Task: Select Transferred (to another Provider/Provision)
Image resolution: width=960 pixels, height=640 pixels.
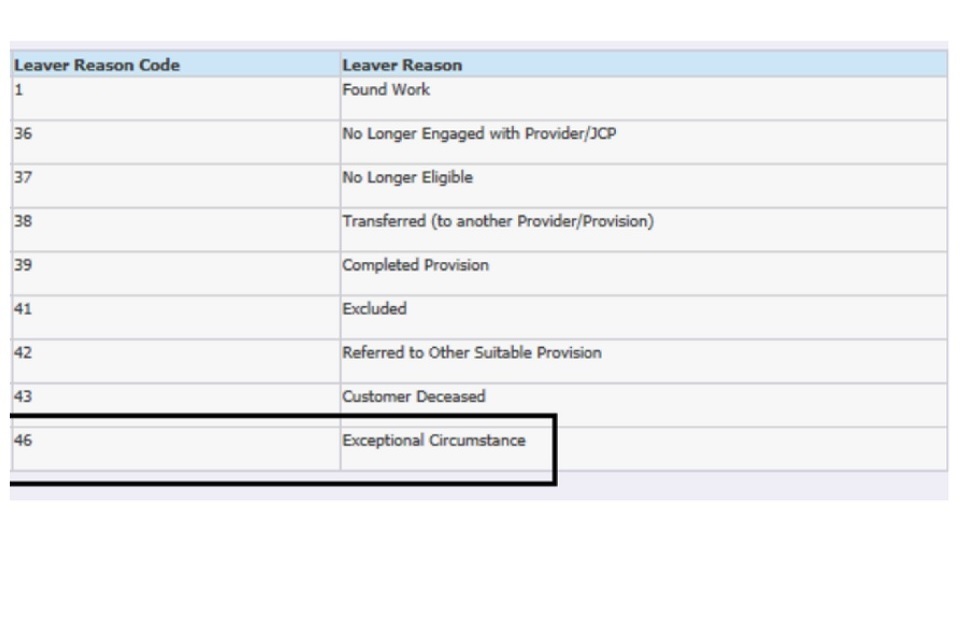Action: 498,222
